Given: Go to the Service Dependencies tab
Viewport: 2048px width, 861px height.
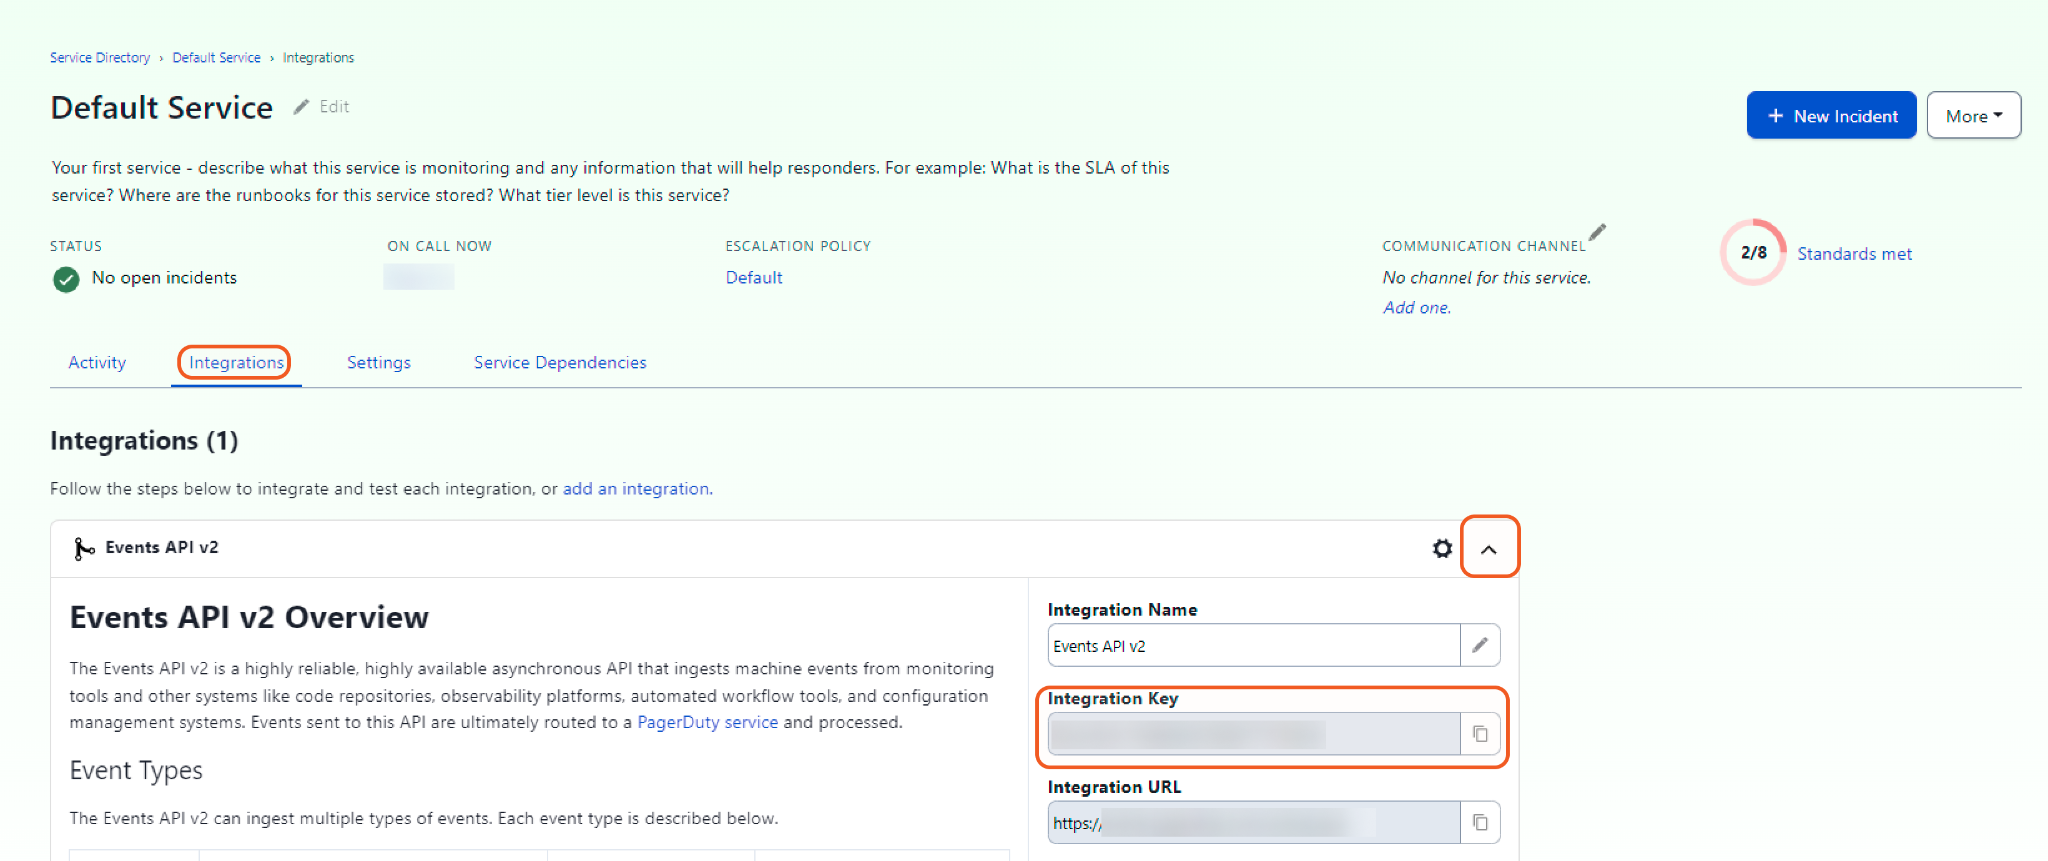Looking at the screenshot, I should point(560,362).
